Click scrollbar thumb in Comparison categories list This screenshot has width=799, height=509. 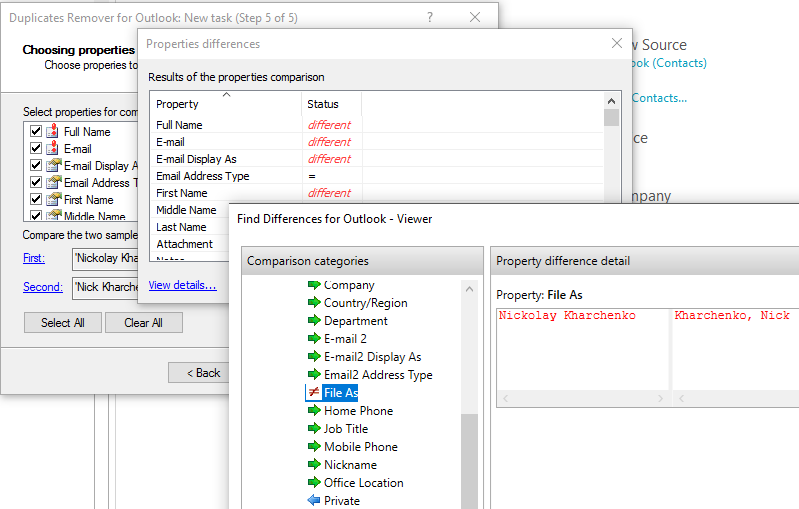pyautogui.click(x=469, y=461)
